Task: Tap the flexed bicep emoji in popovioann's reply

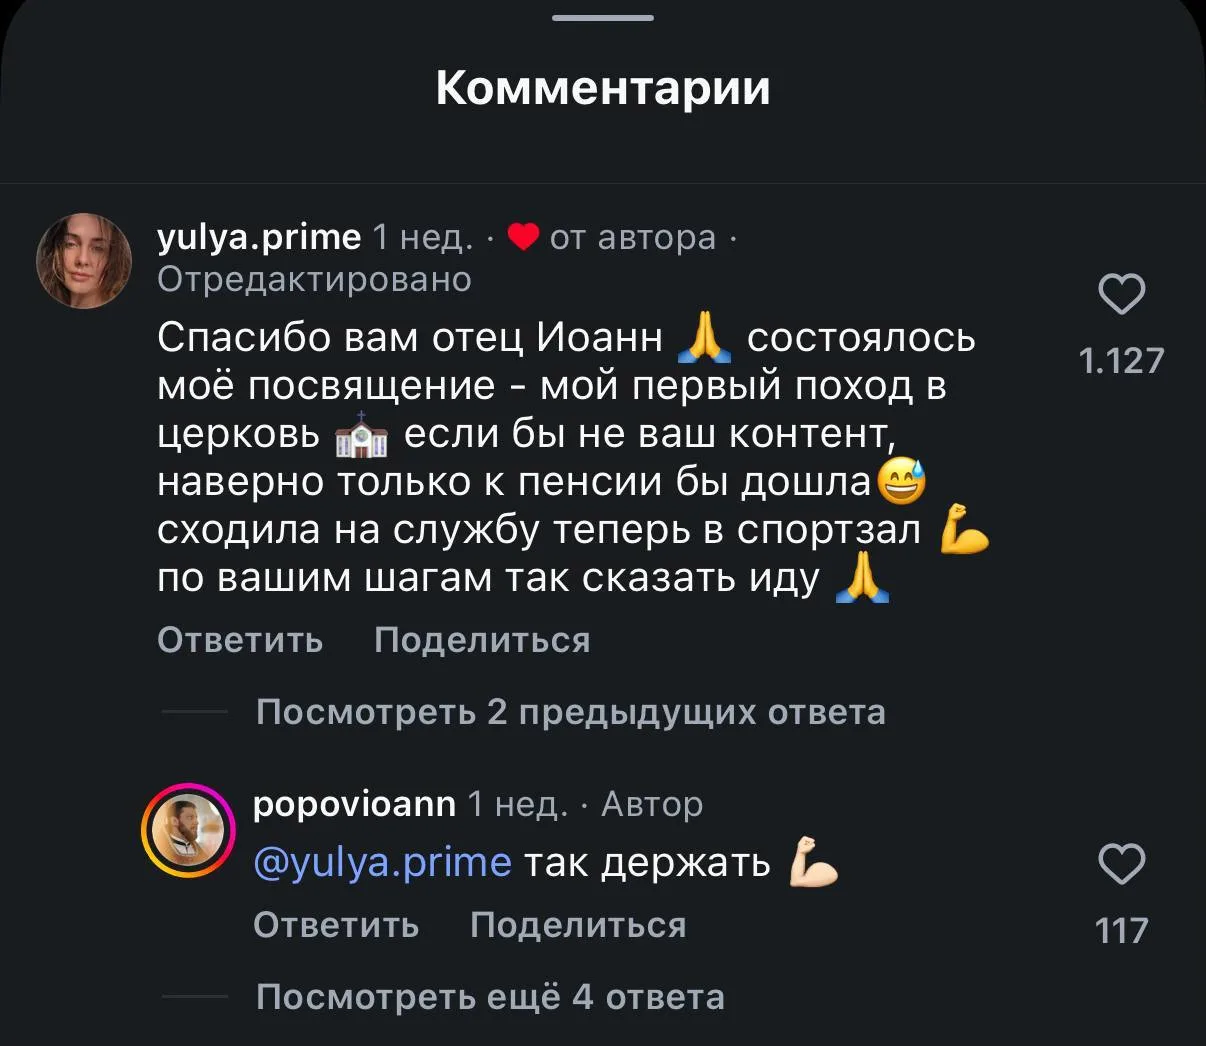Action: [x=813, y=864]
